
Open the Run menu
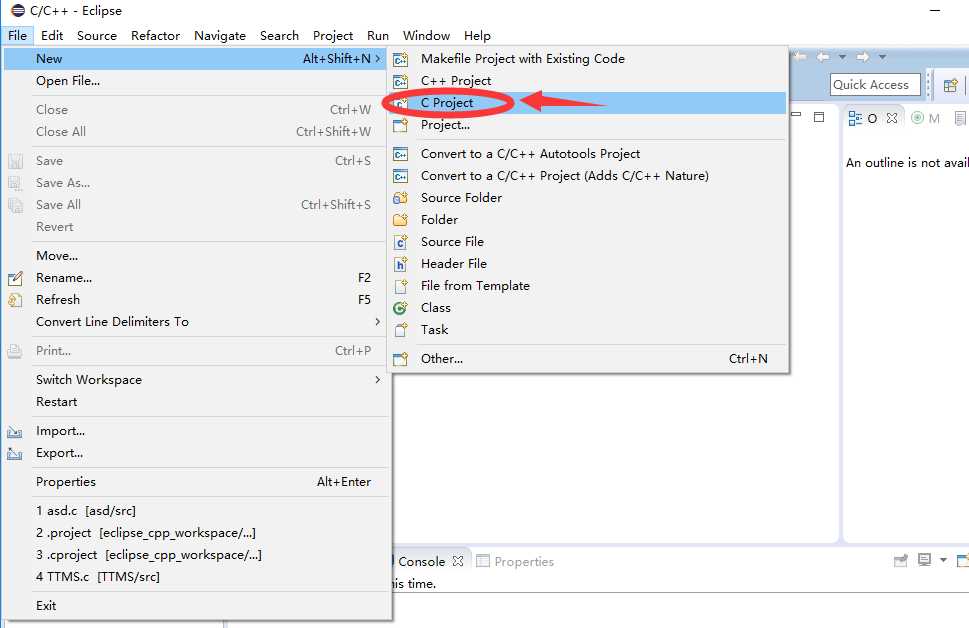coord(378,36)
